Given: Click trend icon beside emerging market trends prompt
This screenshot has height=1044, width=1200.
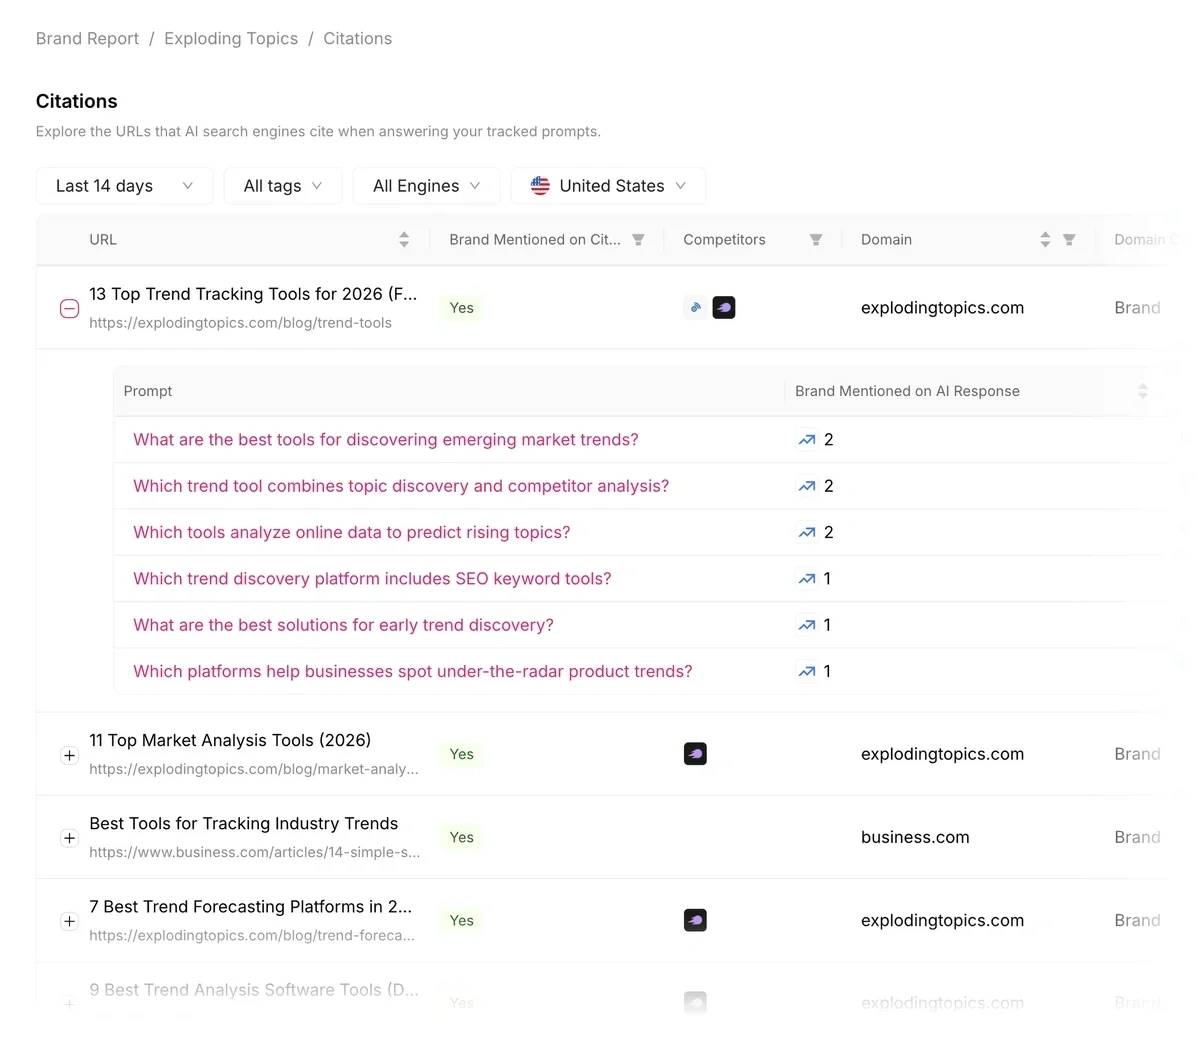Looking at the screenshot, I should [x=807, y=440].
